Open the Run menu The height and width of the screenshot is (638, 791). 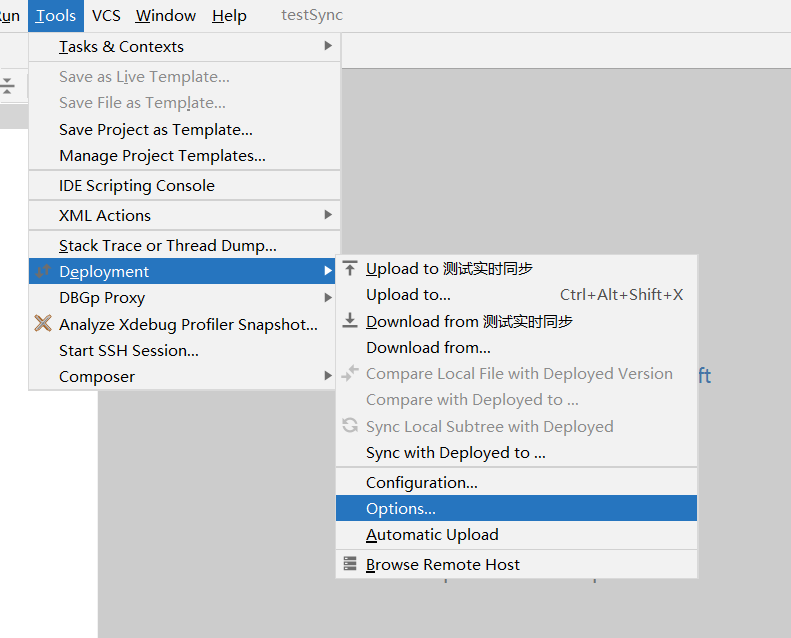tap(10, 16)
